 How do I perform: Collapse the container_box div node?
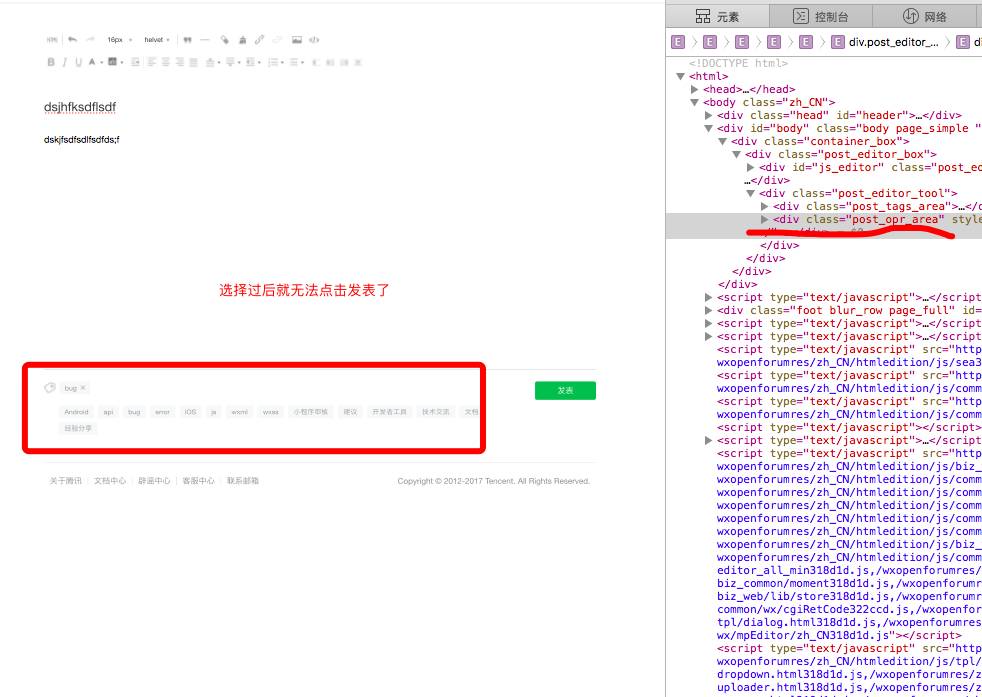[723, 142]
